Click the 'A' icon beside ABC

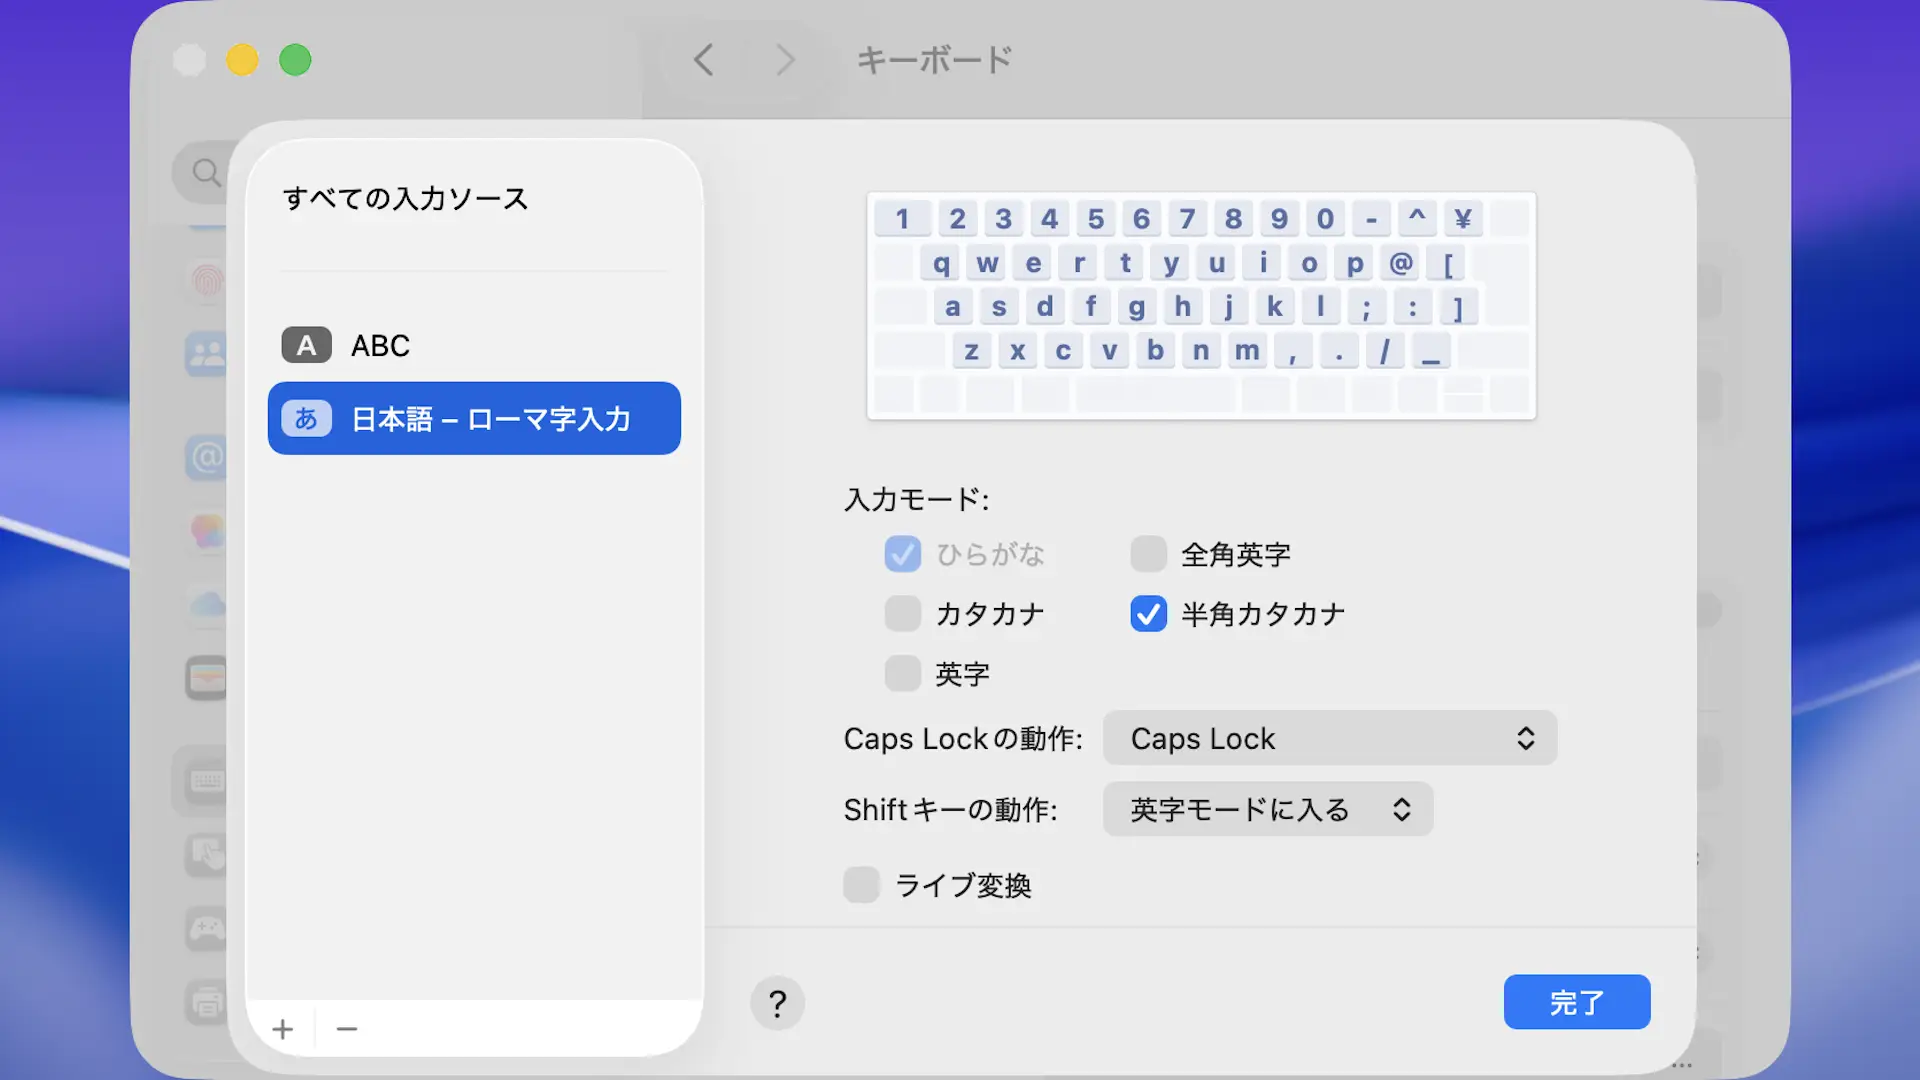[x=306, y=345]
